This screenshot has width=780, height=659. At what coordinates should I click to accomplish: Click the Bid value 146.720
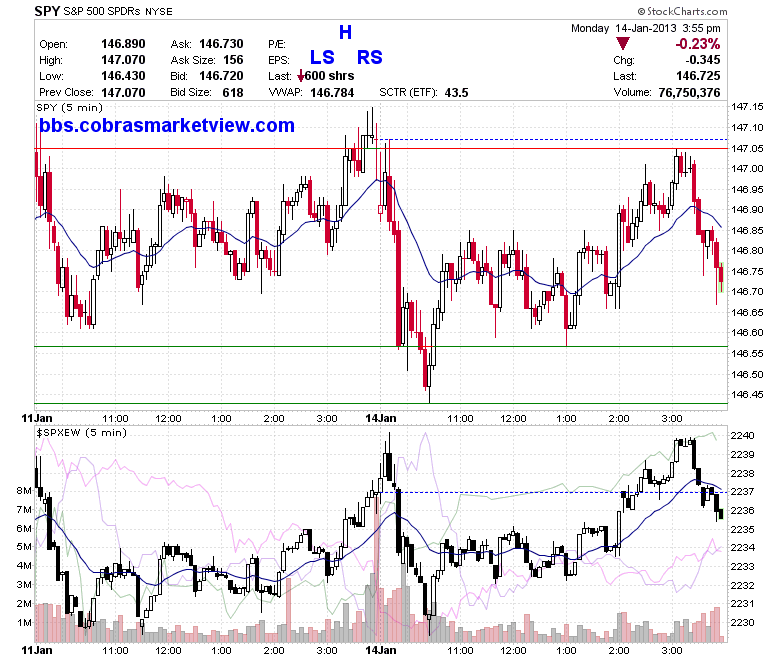pyautogui.click(x=221, y=76)
